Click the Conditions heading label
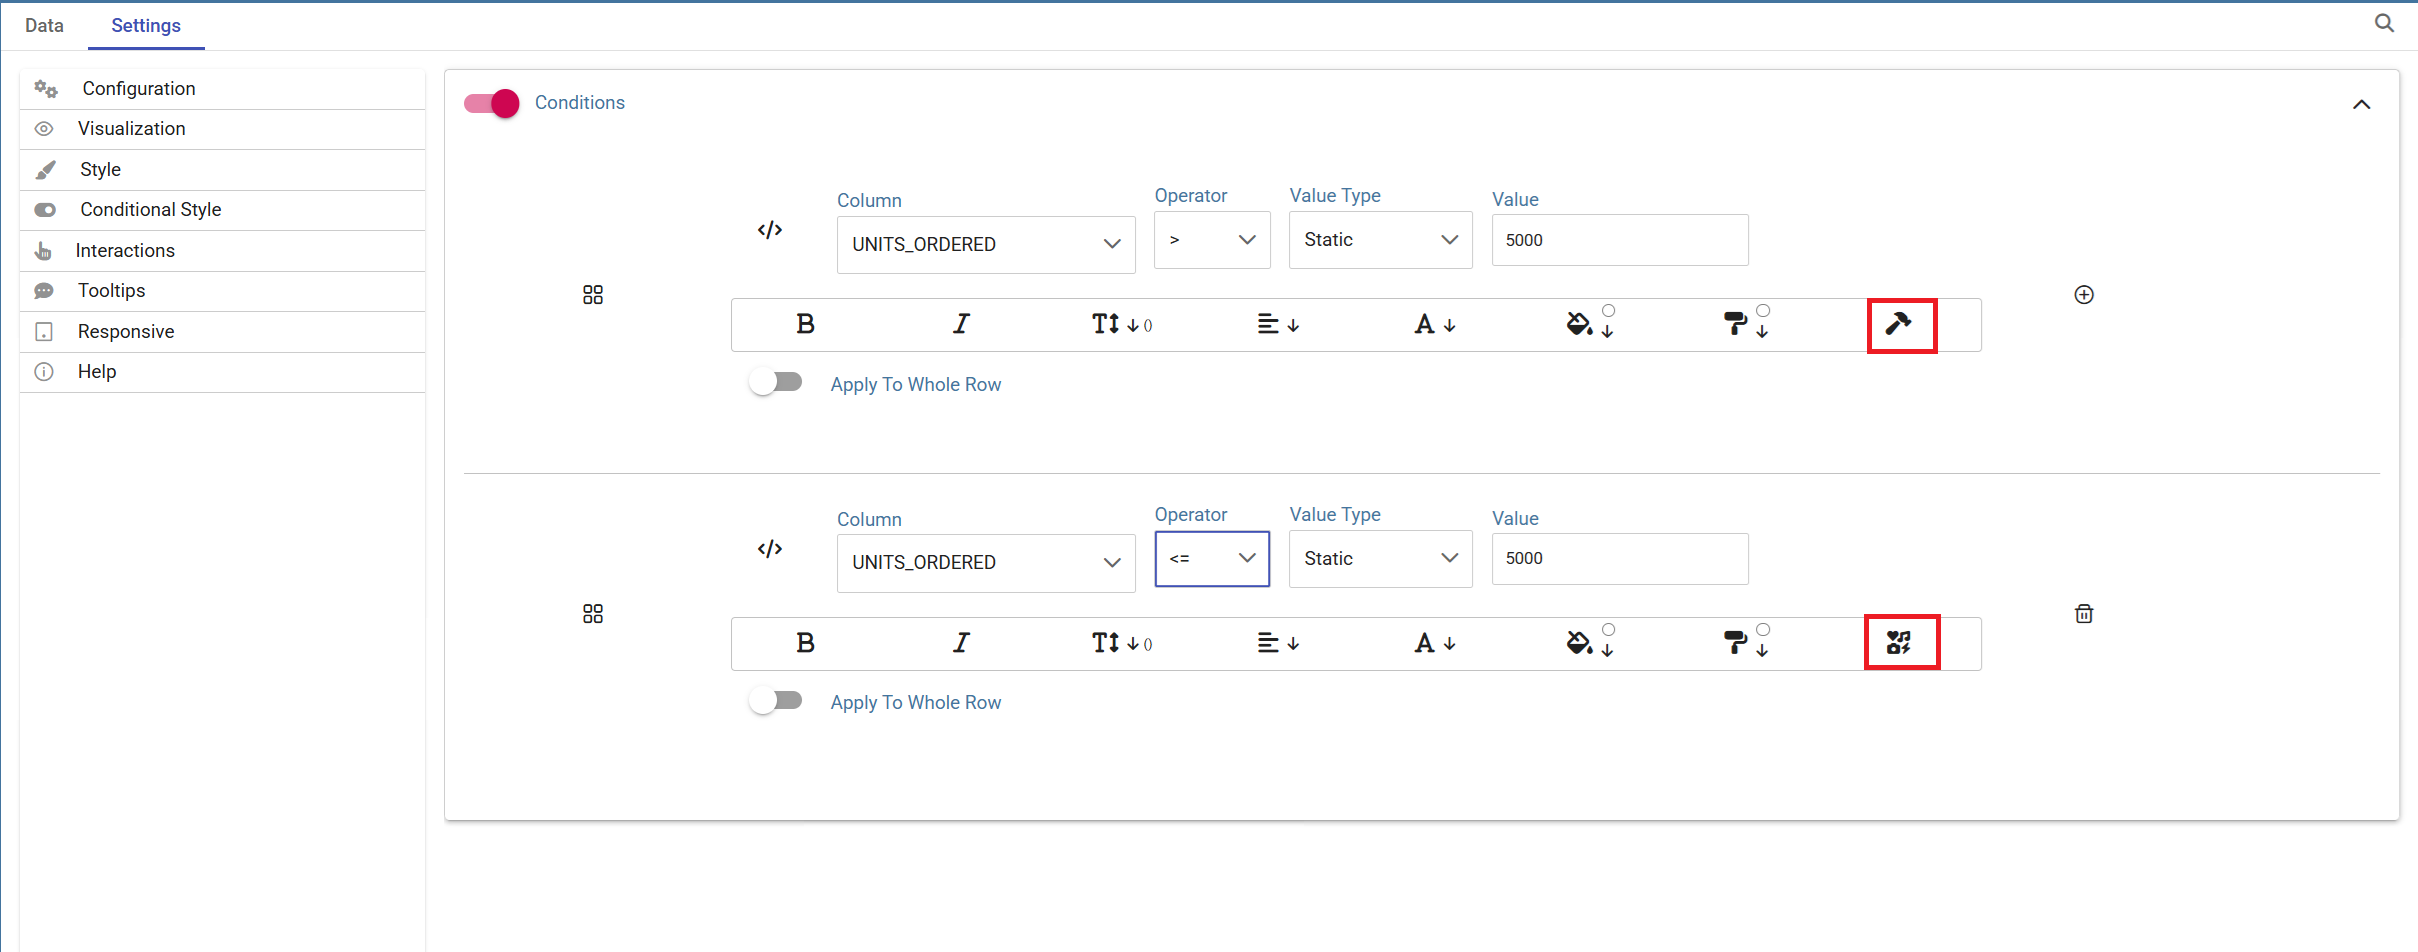This screenshot has height=952, width=2418. (579, 103)
